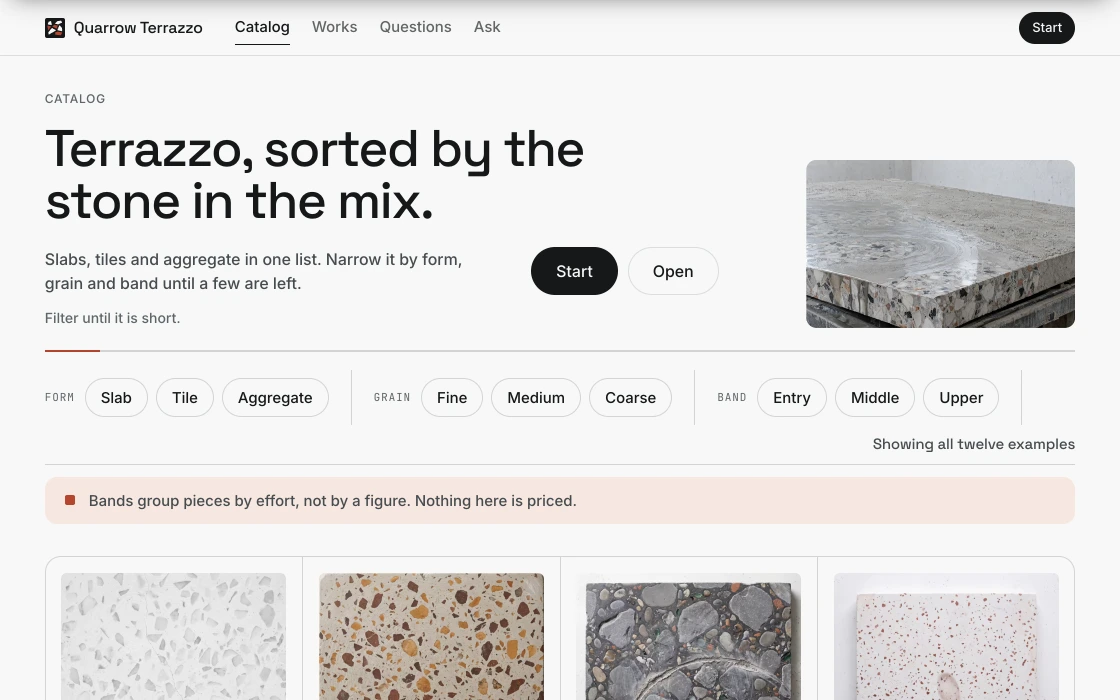The height and width of the screenshot is (700, 1120).
Task: Select the Ask nav item
Action: point(487,27)
